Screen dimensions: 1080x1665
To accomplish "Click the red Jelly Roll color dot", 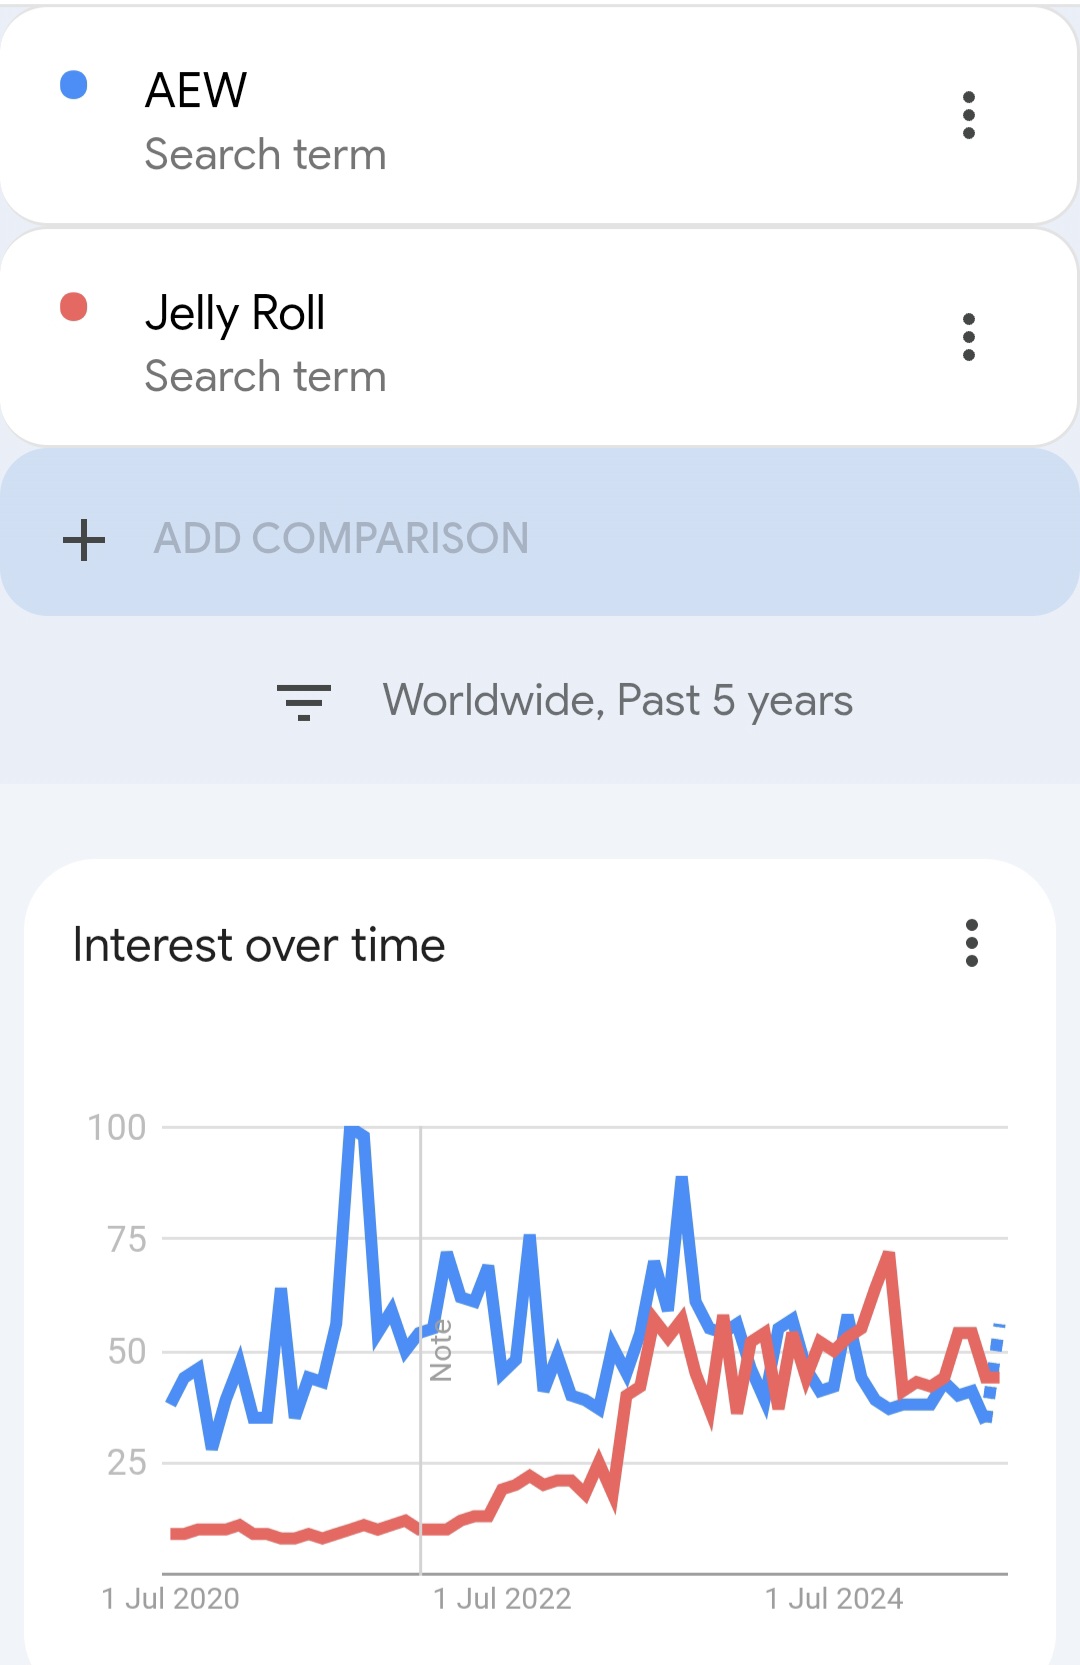I will (74, 307).
